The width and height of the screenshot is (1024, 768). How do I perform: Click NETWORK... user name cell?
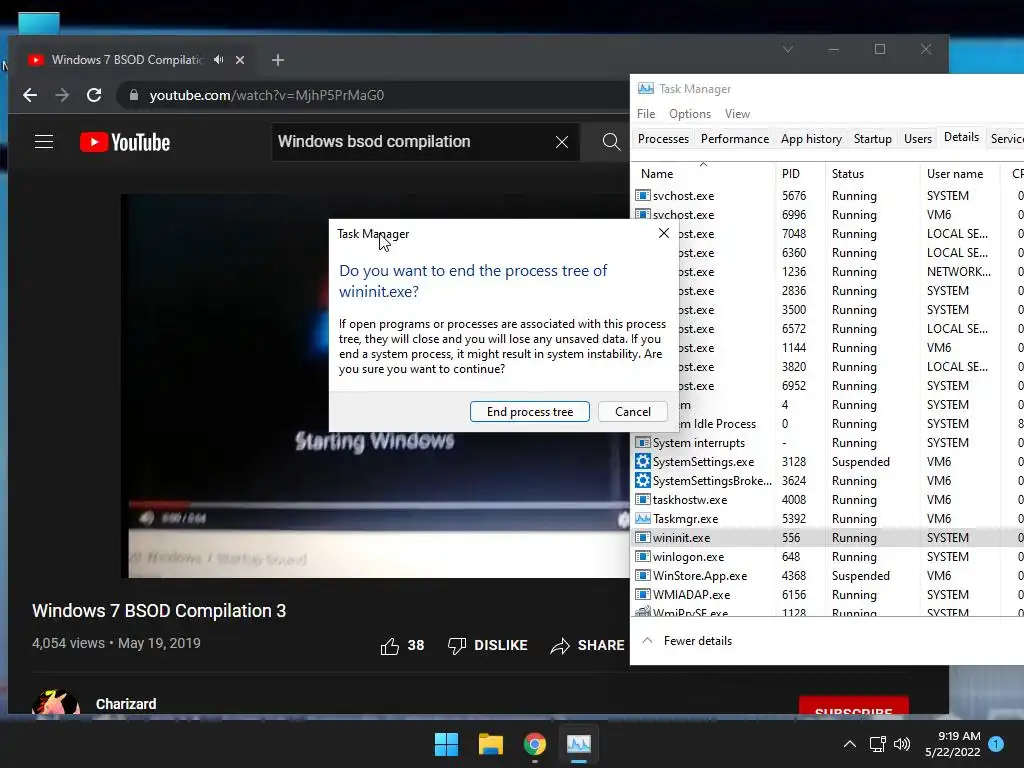coord(958,272)
